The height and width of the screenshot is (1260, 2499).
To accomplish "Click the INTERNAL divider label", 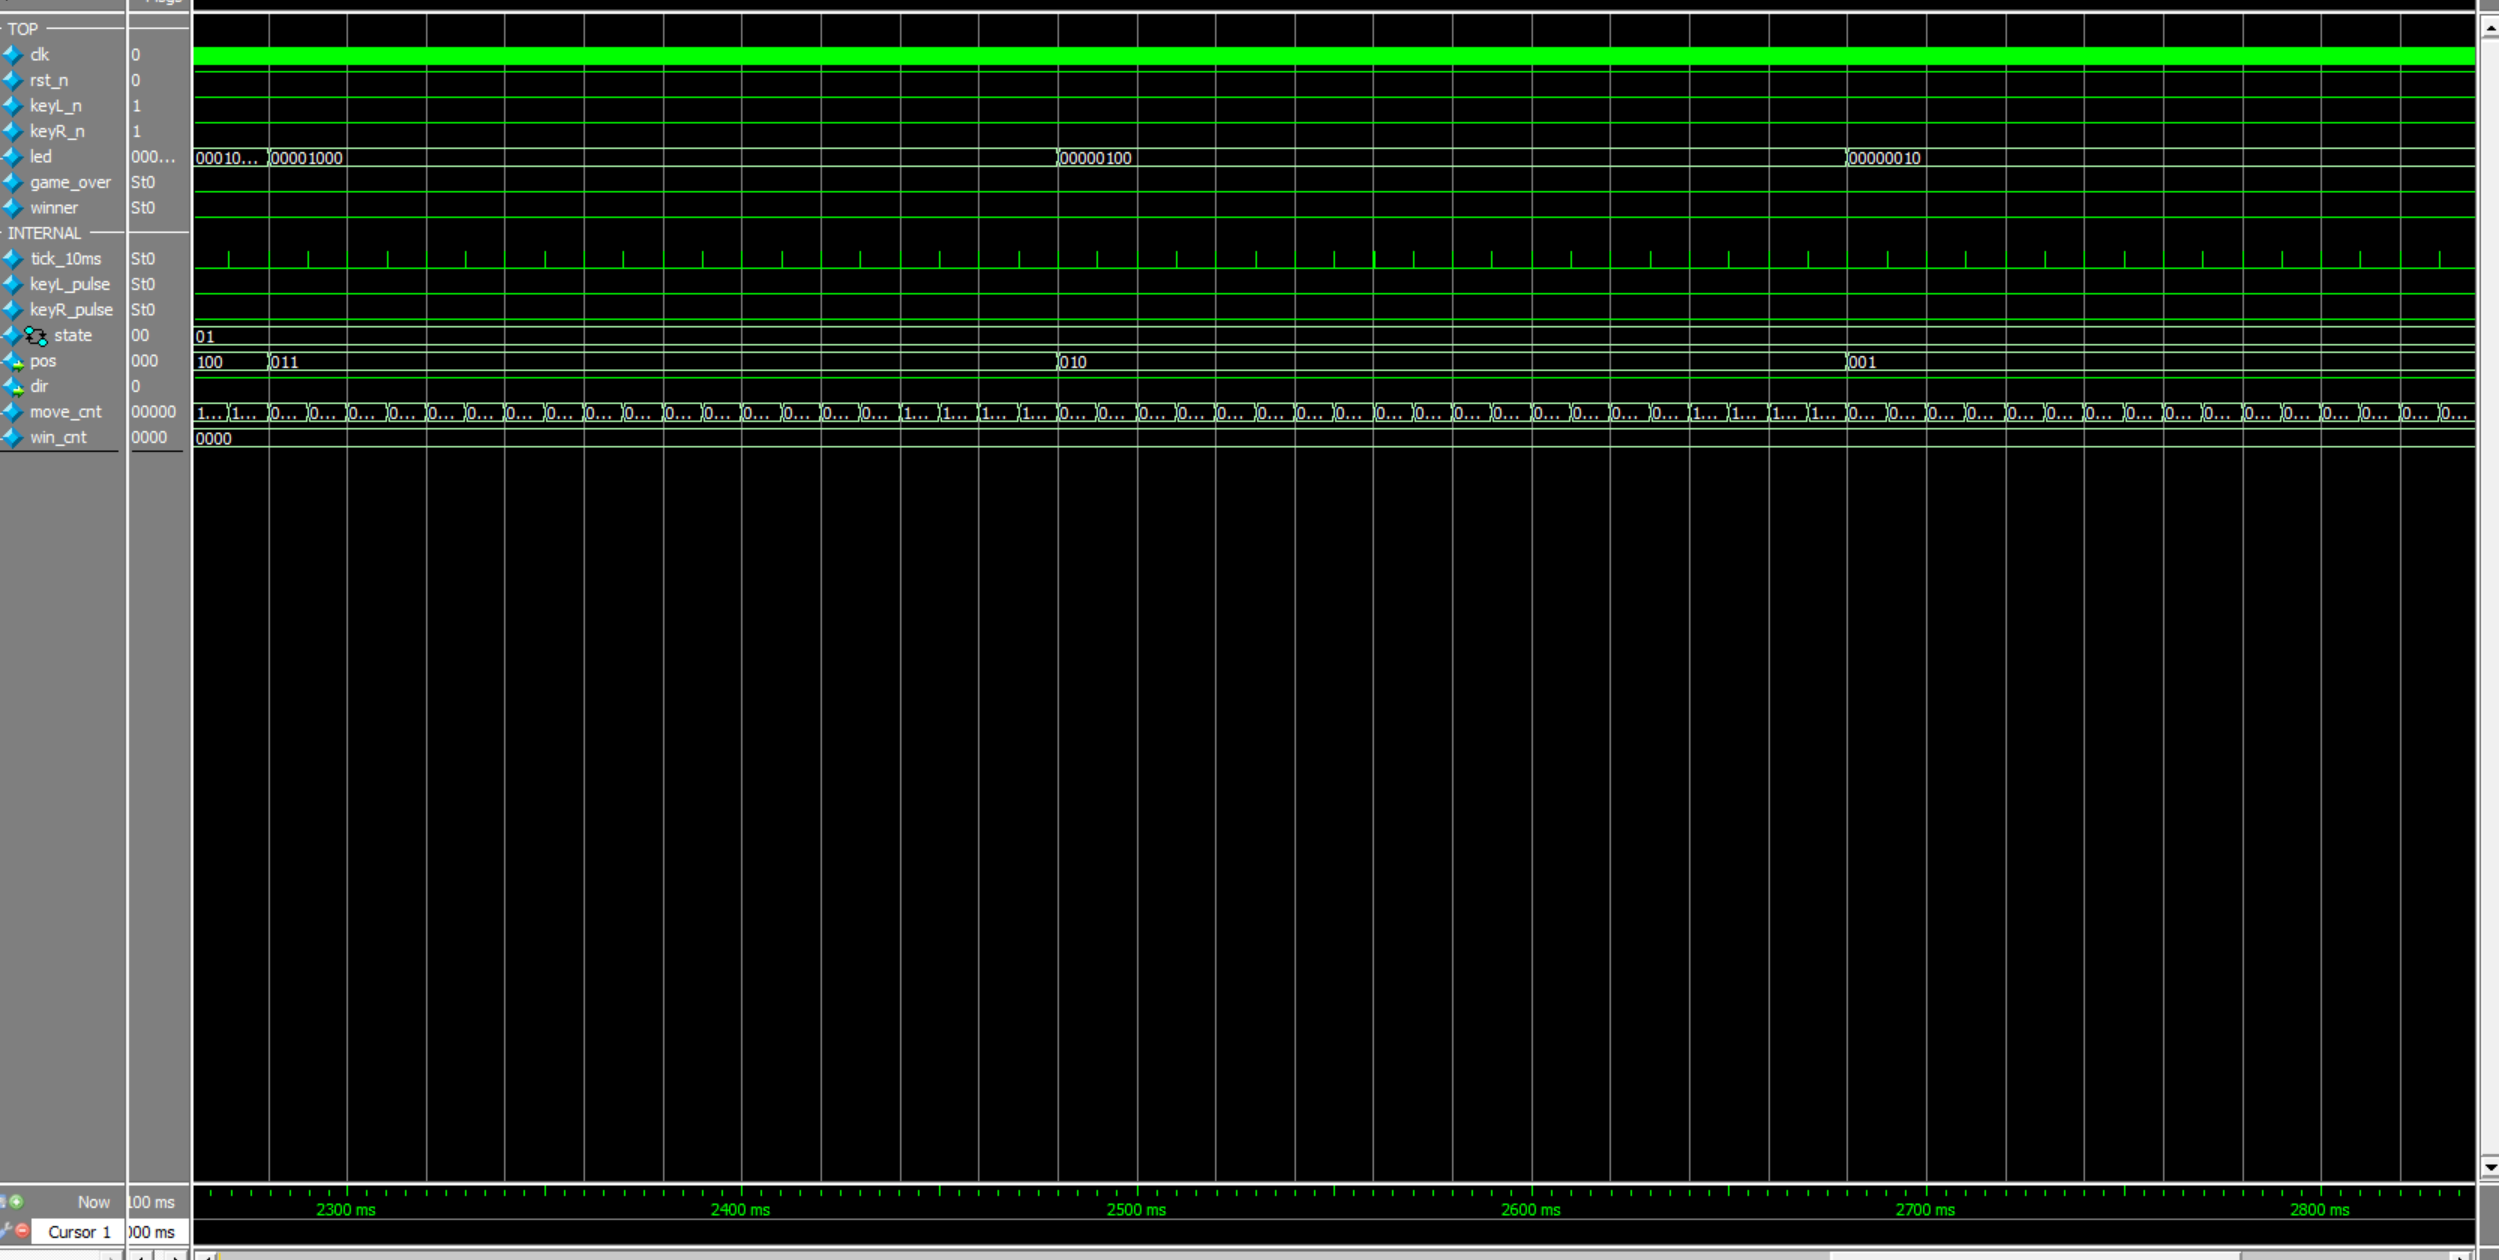I will coord(44,233).
